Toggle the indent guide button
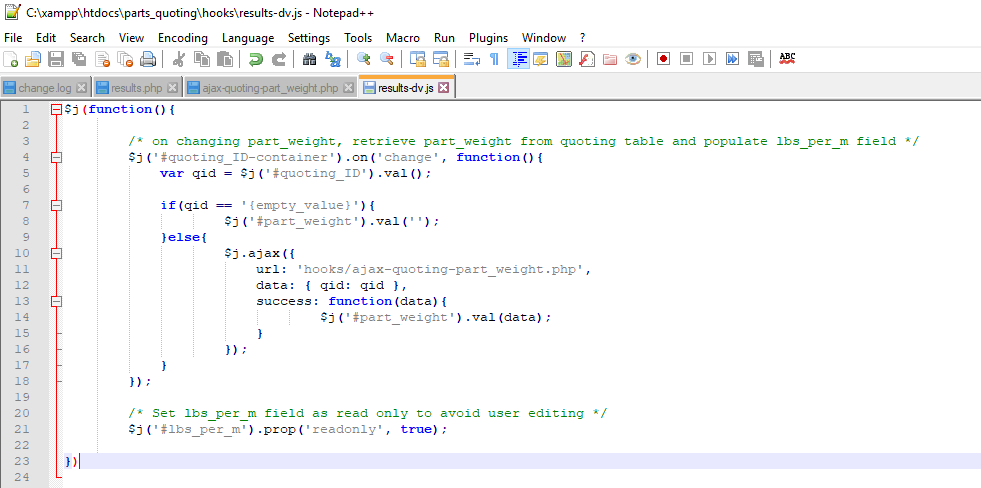 coord(518,59)
